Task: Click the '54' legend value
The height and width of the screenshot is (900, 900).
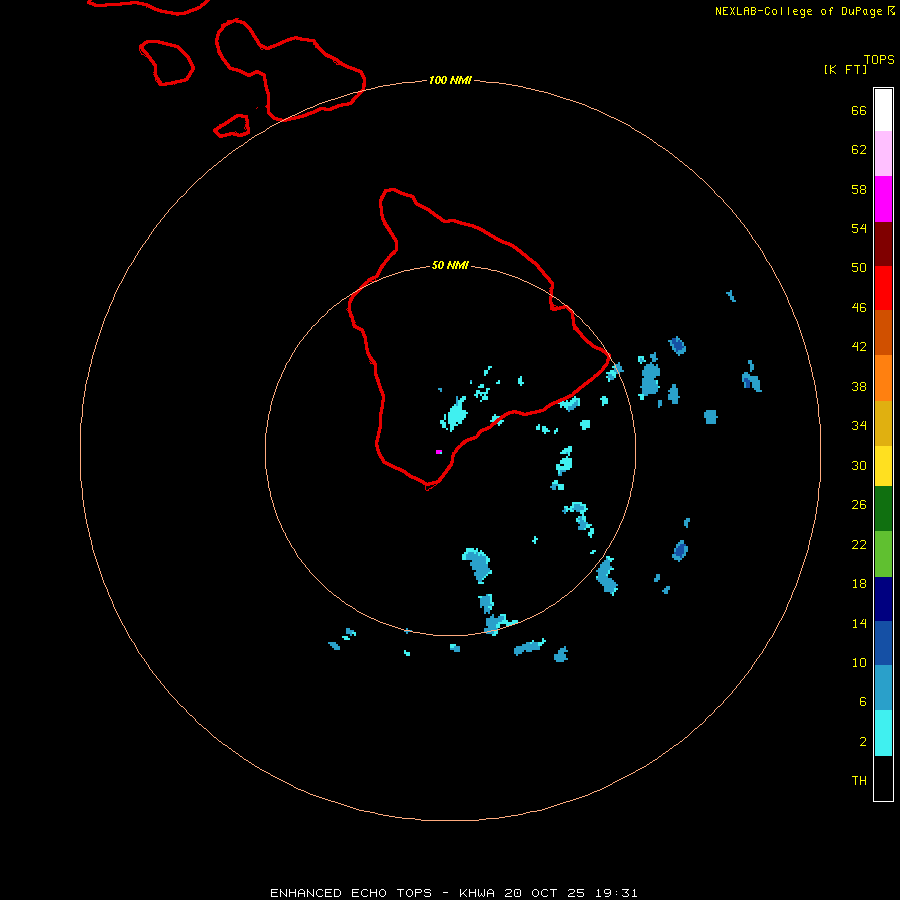Action: [x=859, y=228]
